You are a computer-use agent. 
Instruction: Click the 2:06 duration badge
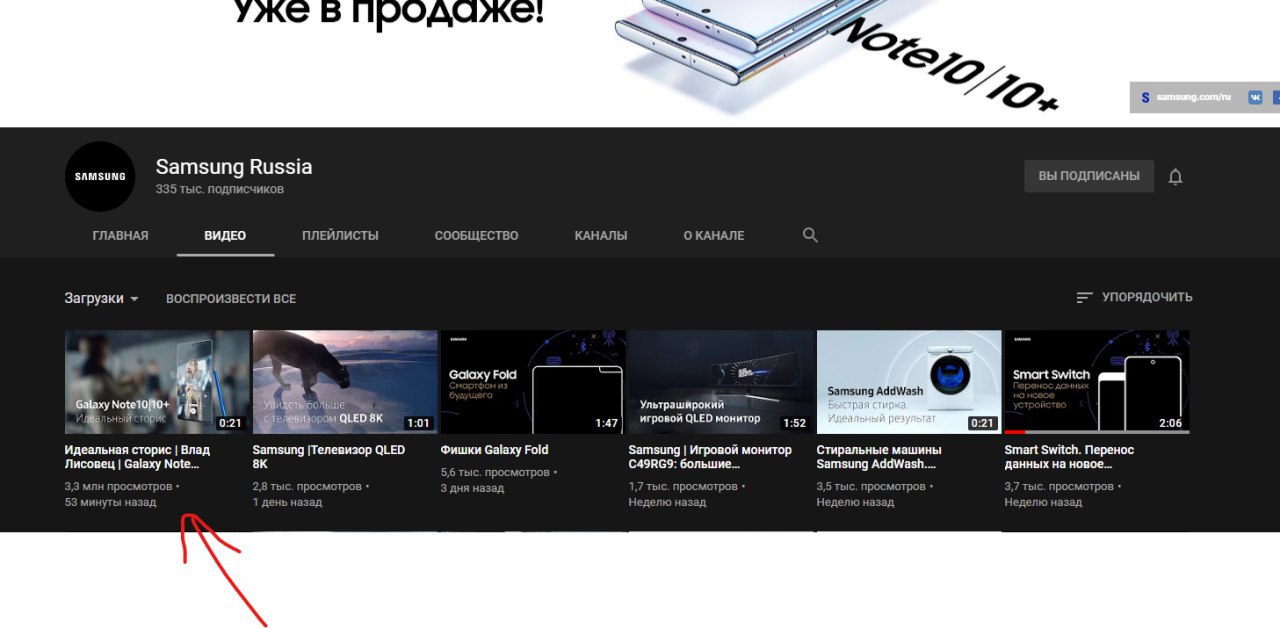1170,423
